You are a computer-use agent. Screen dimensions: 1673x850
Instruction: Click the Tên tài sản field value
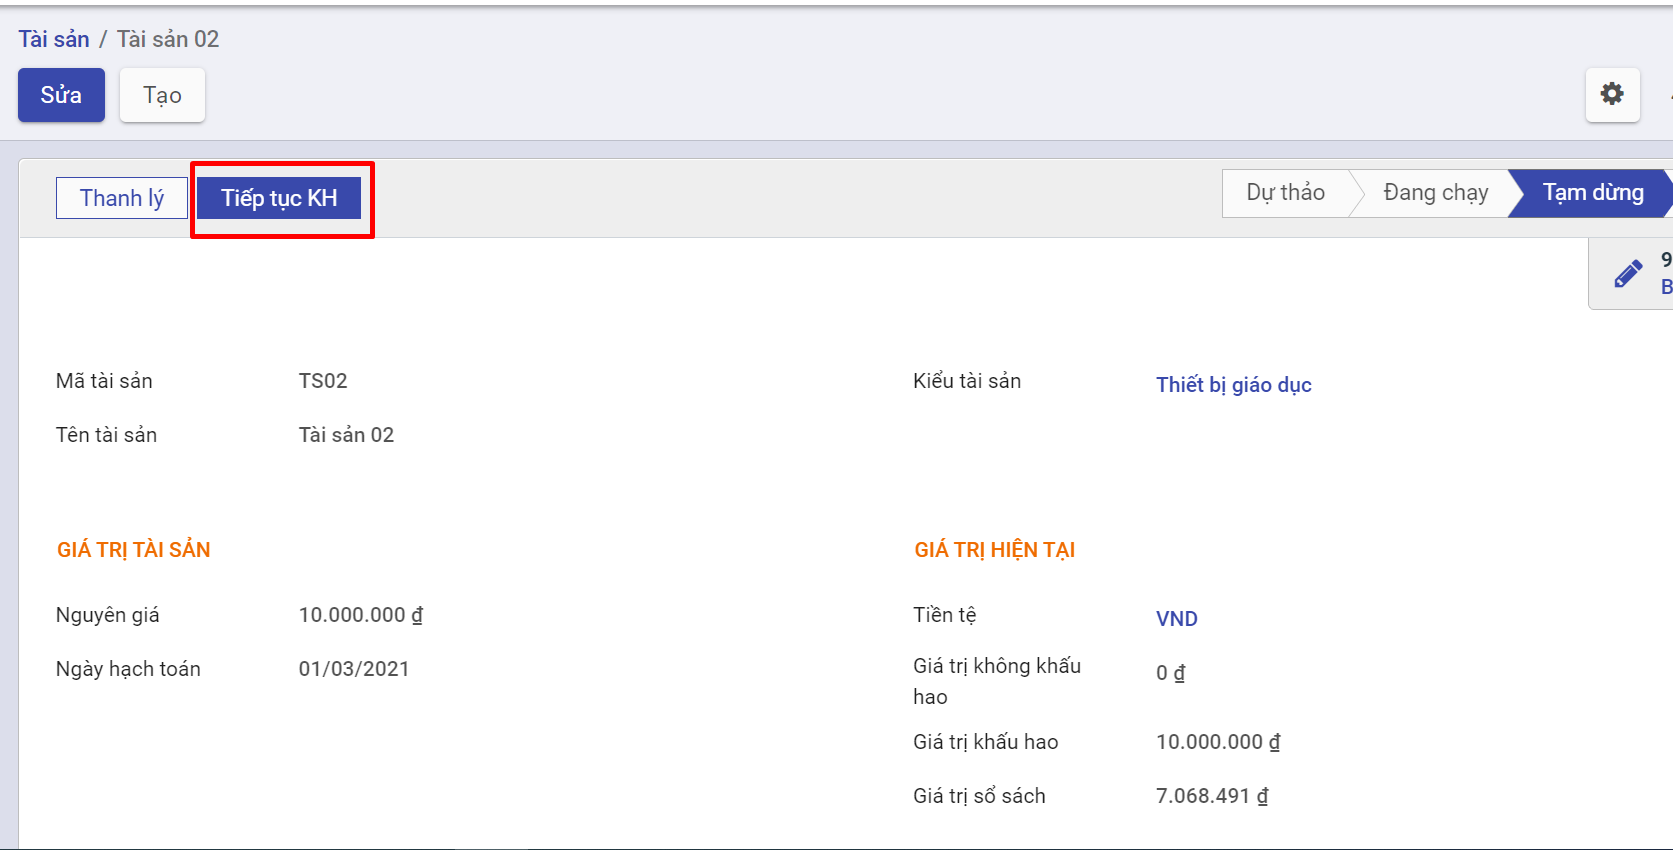[346, 435]
